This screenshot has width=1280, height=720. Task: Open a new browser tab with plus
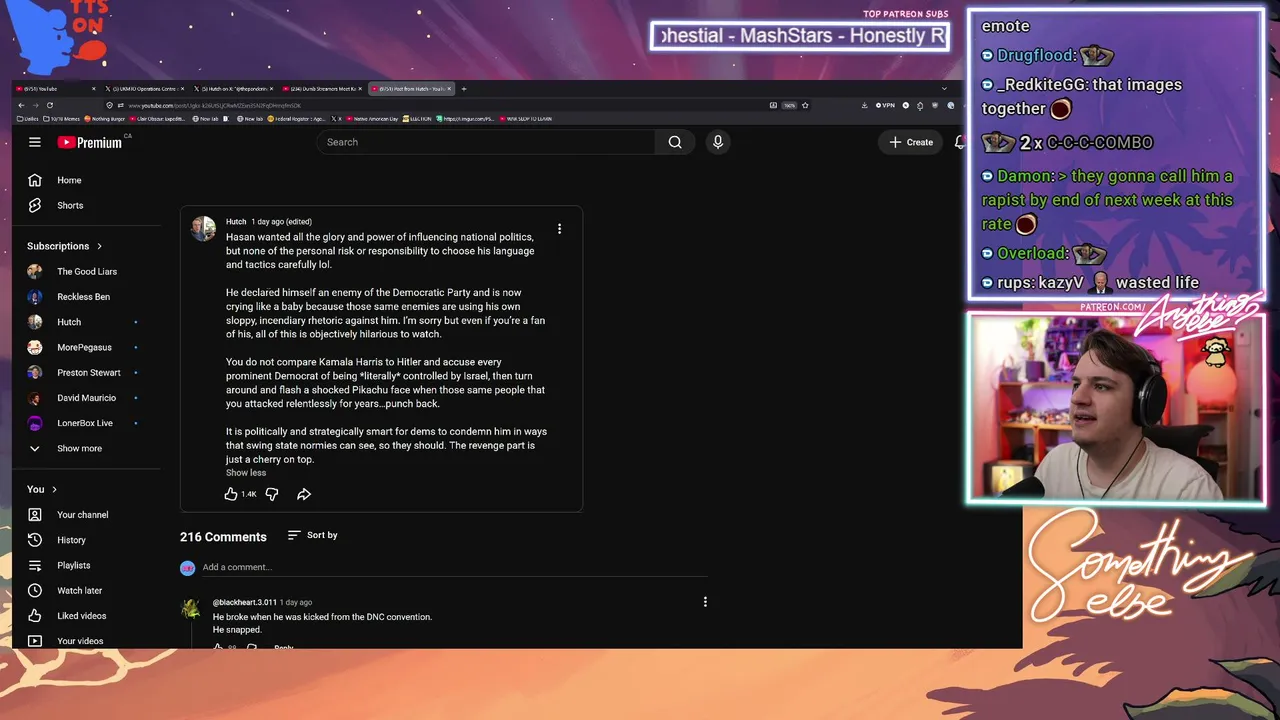(463, 89)
